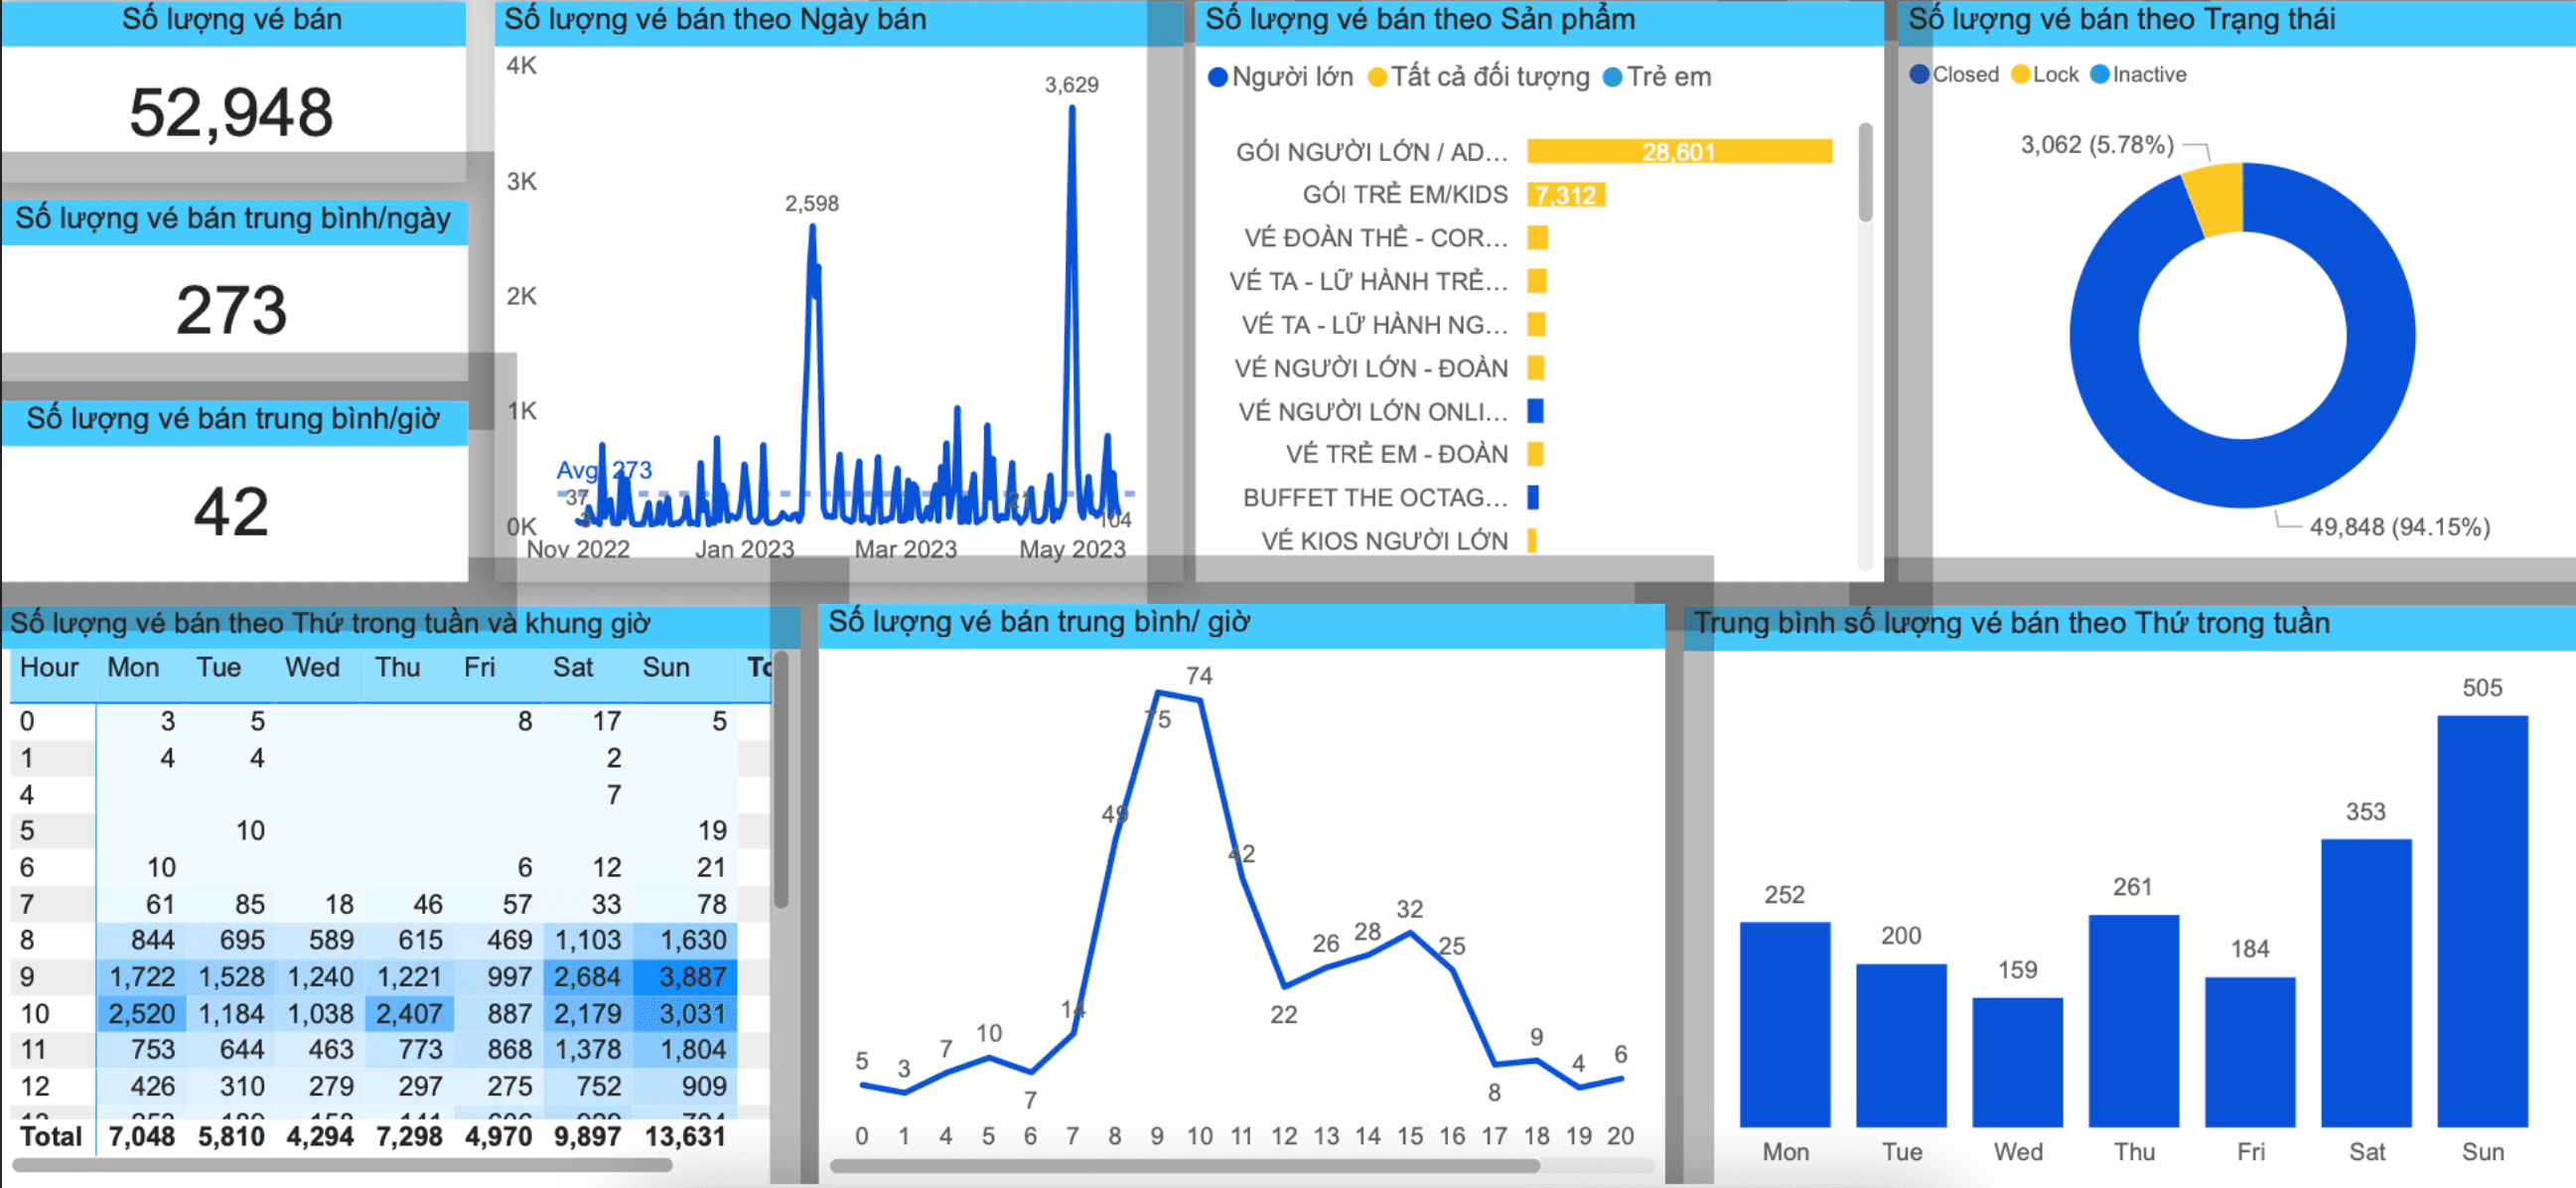This screenshot has height=1188, width=2576.
Task: Click the Sat bar labeled 353
Action: click(2366, 983)
